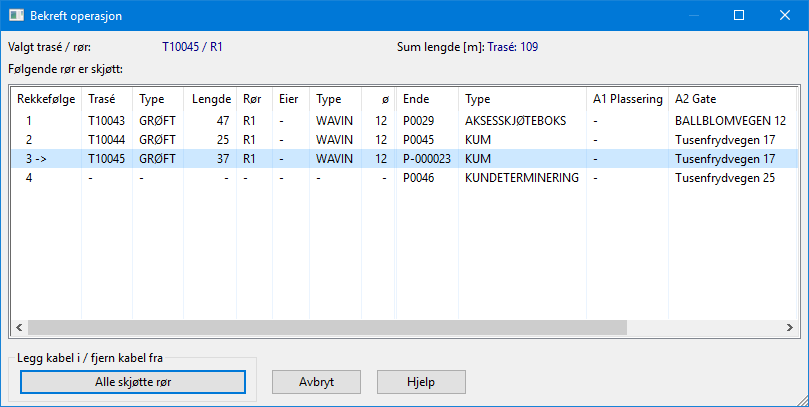
Task: Close the Bekreft operasjon dialog
Action: 785,15
